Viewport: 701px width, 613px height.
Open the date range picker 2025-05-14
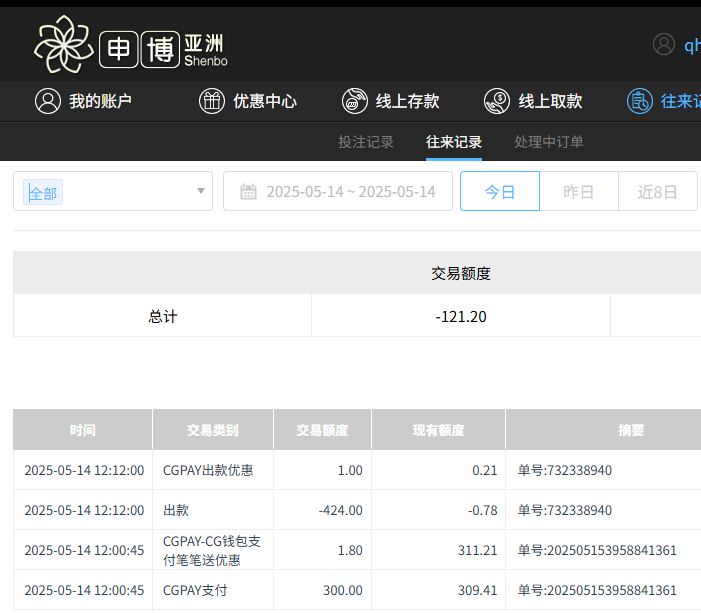[x=350, y=191]
